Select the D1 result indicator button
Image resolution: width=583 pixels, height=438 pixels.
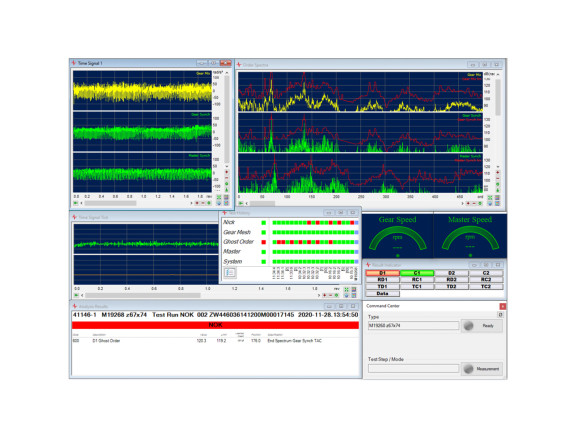[383, 273]
